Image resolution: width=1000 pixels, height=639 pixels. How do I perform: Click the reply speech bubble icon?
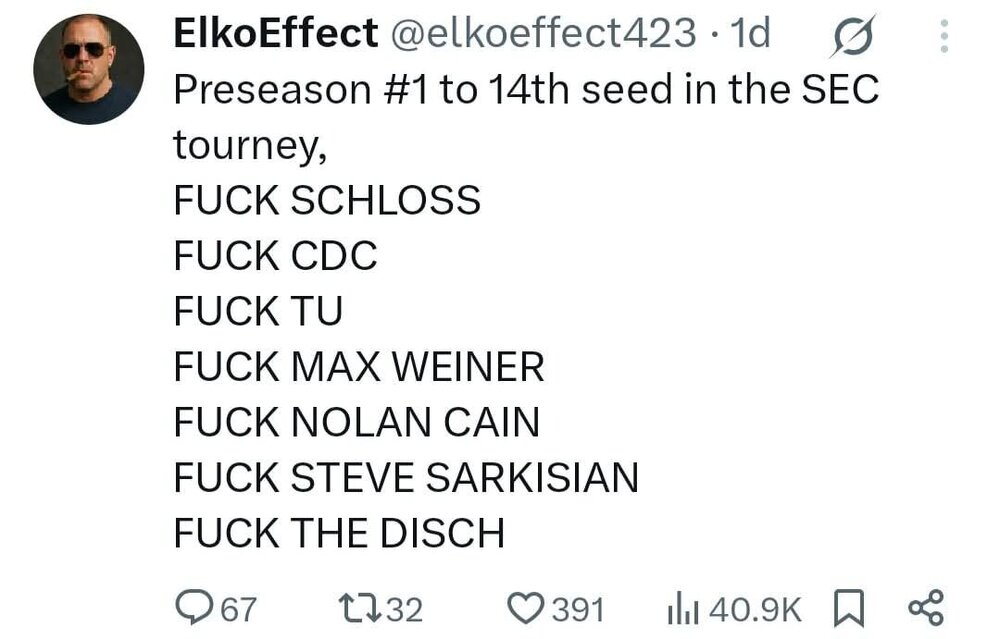point(191,607)
